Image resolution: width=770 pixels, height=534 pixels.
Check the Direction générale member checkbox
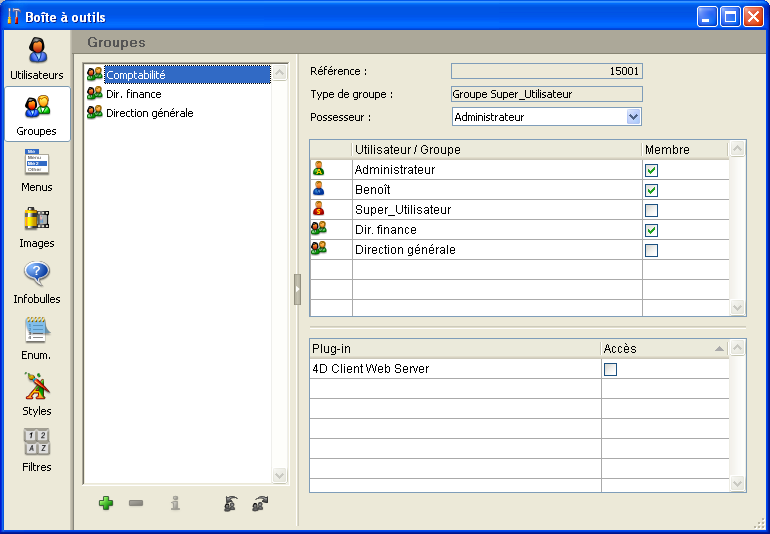click(652, 251)
